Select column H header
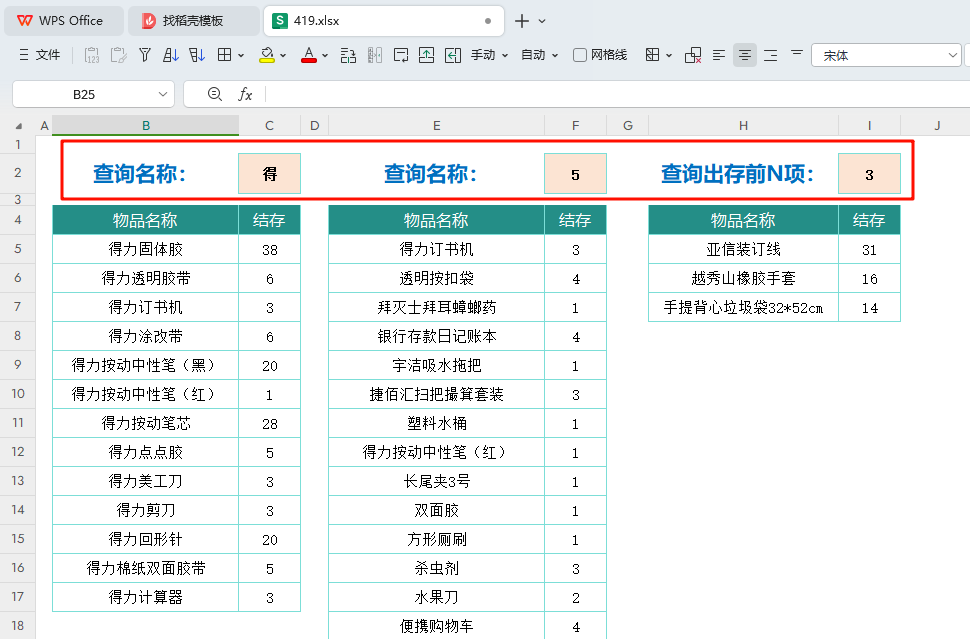Screen dimensions: 970x639 [744, 126]
